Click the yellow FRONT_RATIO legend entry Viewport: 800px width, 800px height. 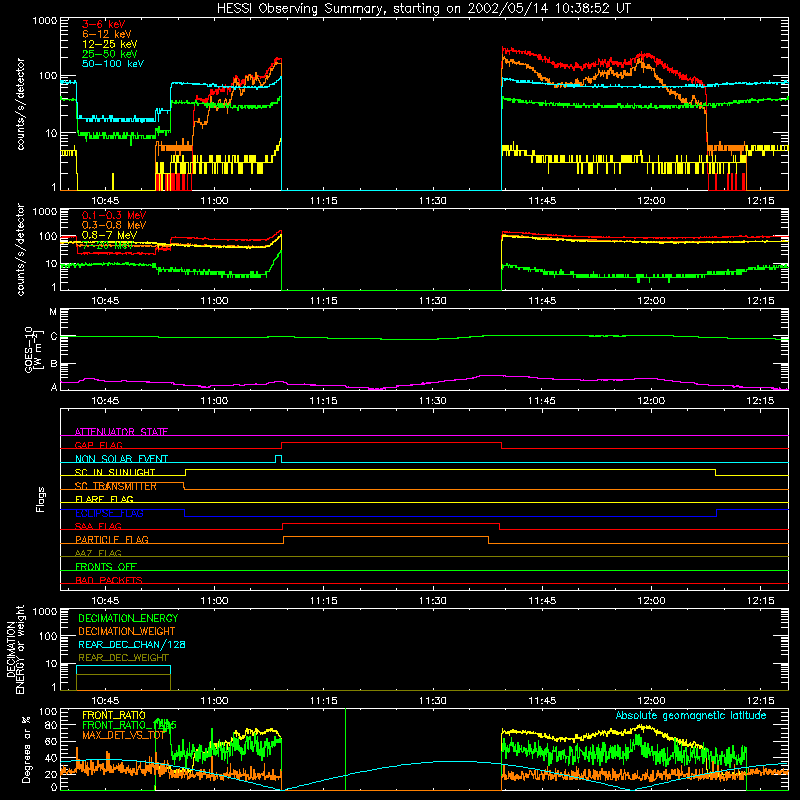[x=114, y=715]
